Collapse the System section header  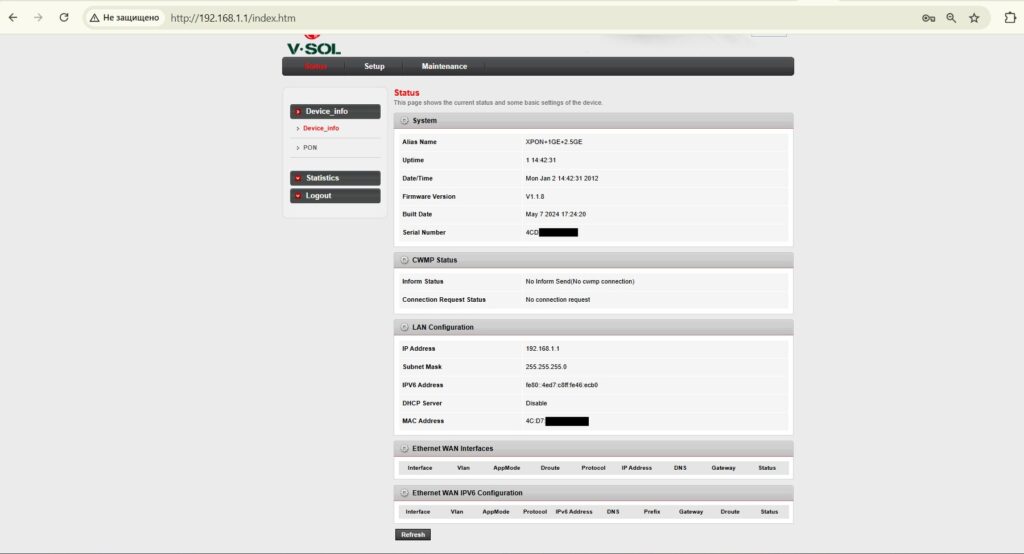[x=405, y=121]
